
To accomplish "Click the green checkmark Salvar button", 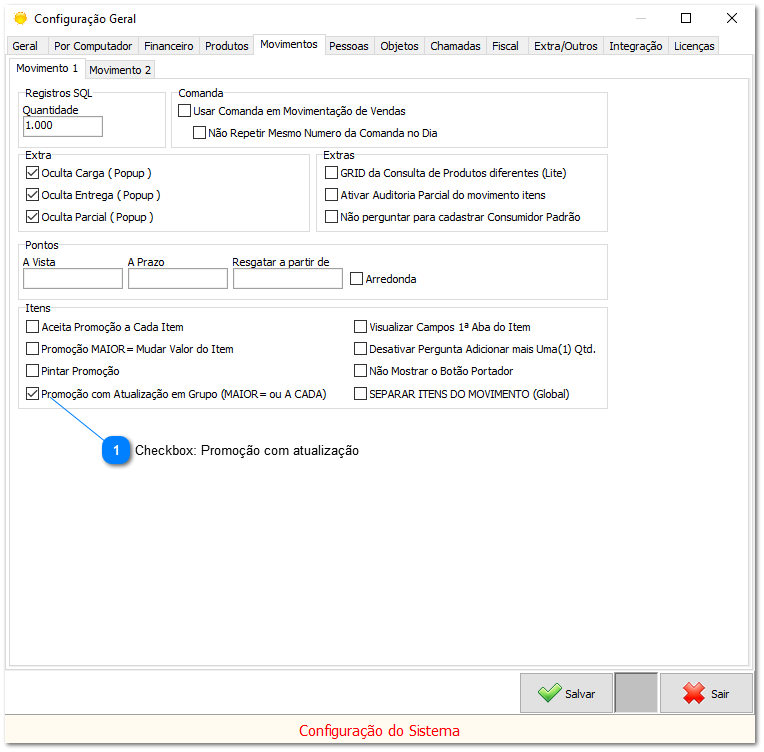I will (x=566, y=693).
